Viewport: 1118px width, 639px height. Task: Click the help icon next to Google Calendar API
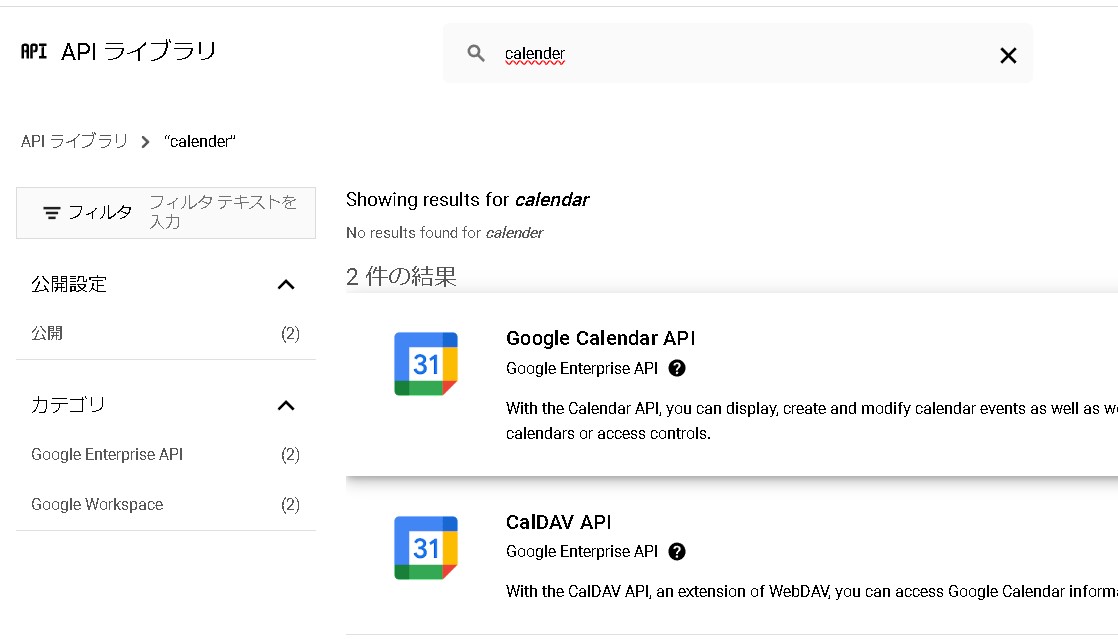pos(678,368)
